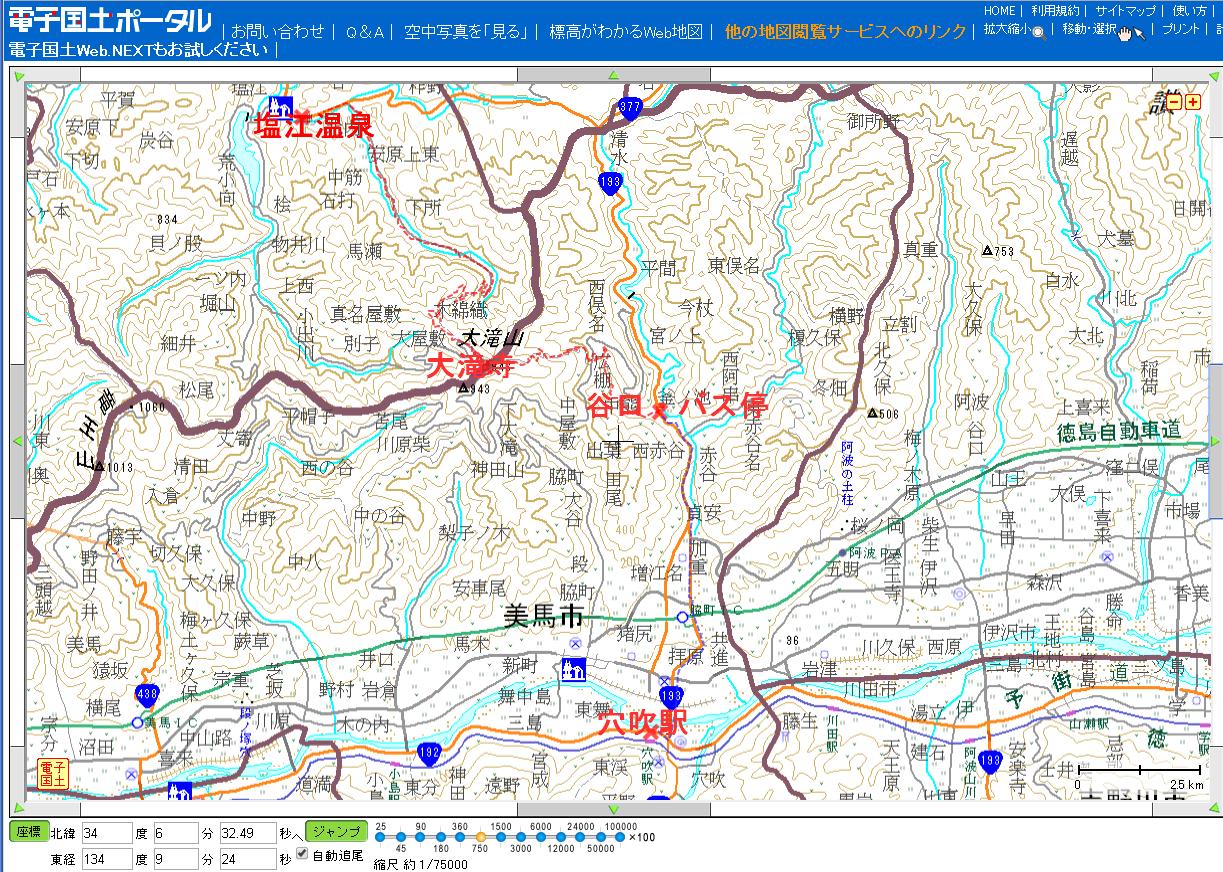Screen dimensions: 1223x872
Task: Click the red 穴吹駅 map label
Action: (x=641, y=721)
